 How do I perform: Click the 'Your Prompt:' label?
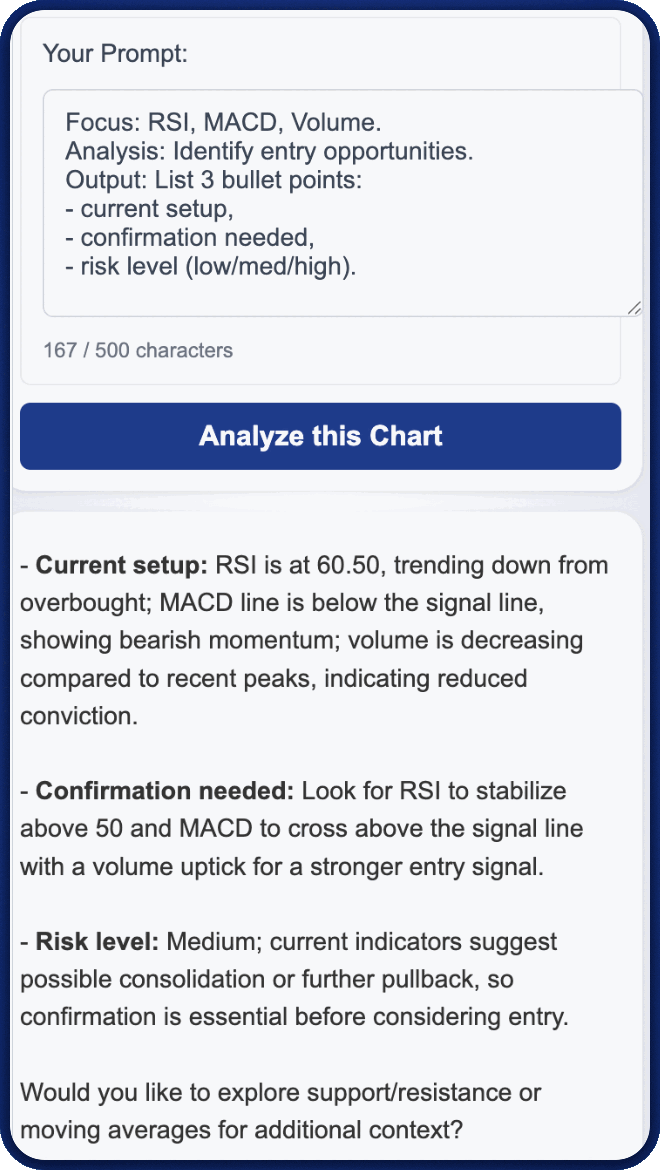click(115, 53)
